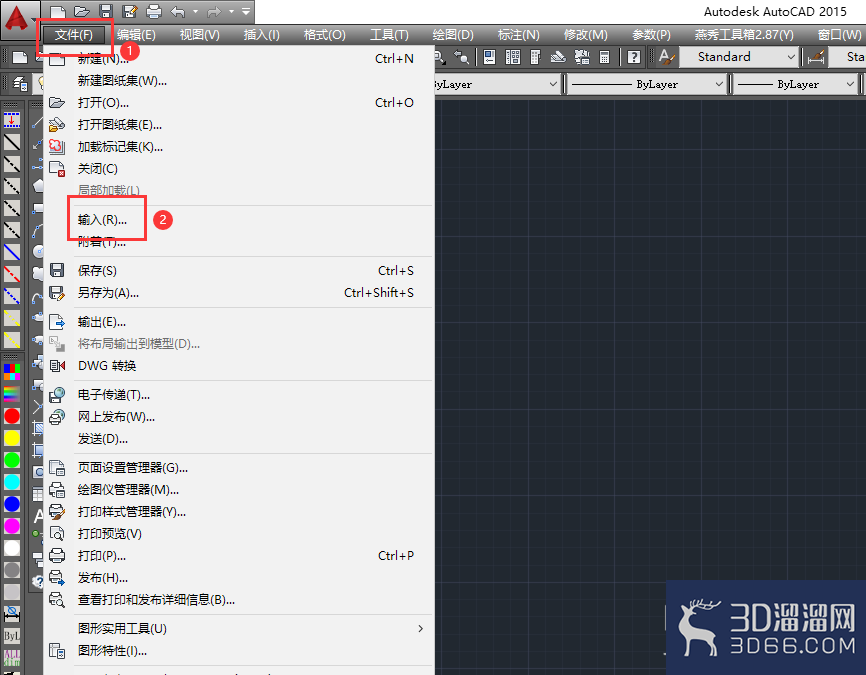Open the Standard text style dropdown
This screenshot has width=866, height=675.
(x=790, y=57)
